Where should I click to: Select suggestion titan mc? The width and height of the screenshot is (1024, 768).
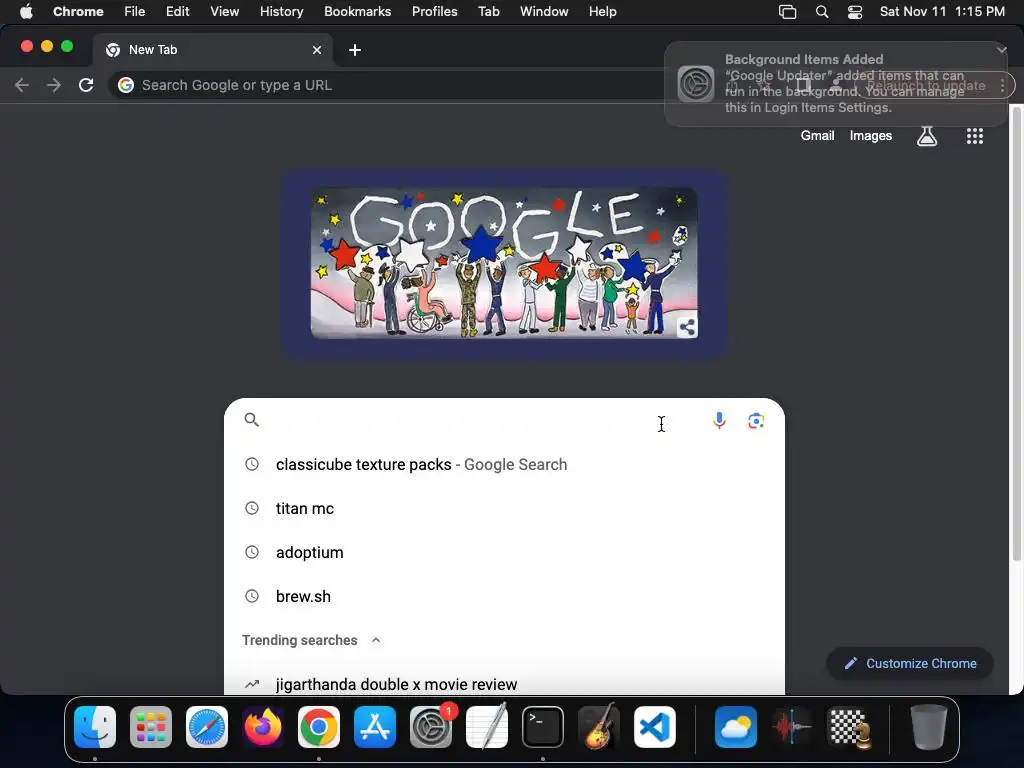[504, 508]
